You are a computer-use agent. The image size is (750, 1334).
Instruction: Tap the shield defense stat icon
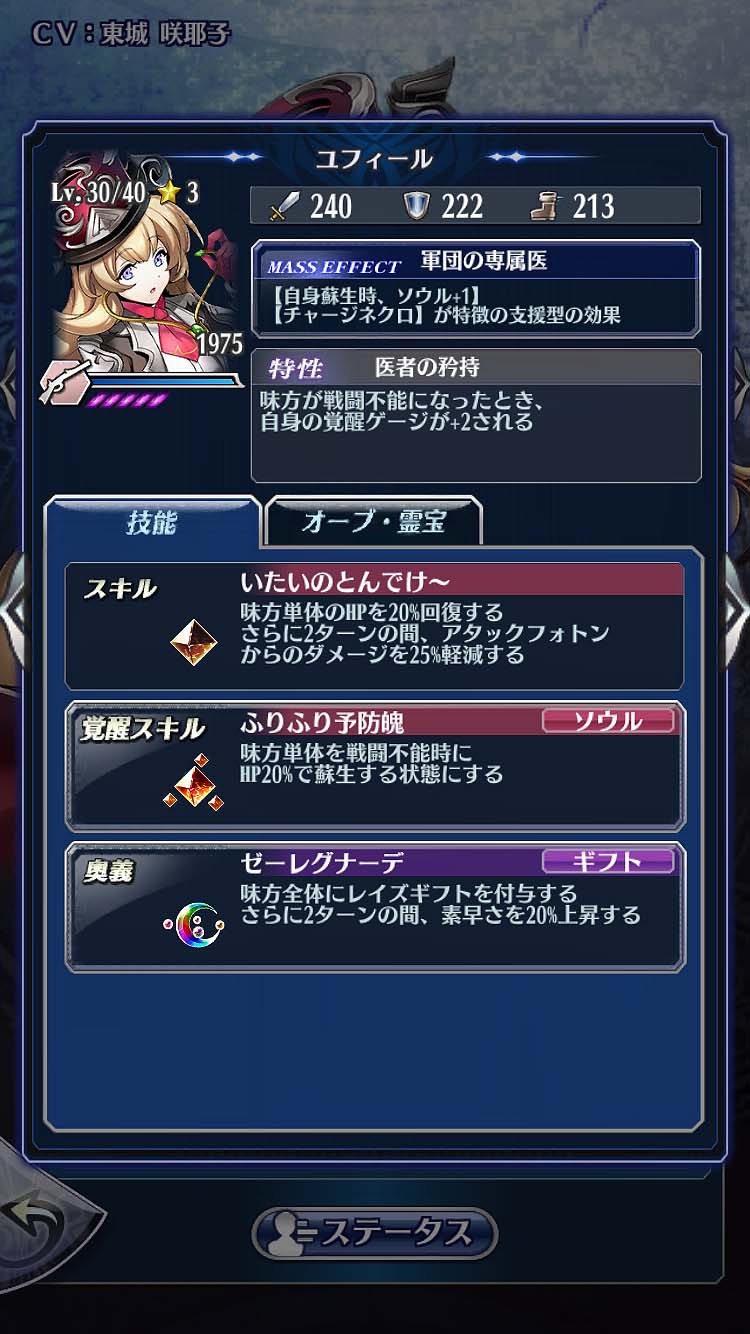pos(417,206)
